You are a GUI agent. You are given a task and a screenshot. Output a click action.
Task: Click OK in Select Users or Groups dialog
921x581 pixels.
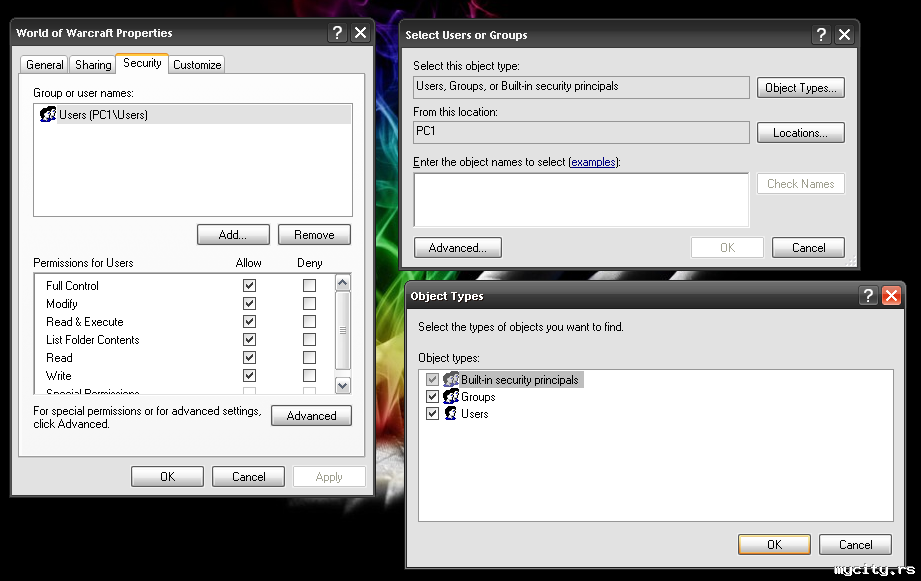(x=727, y=248)
